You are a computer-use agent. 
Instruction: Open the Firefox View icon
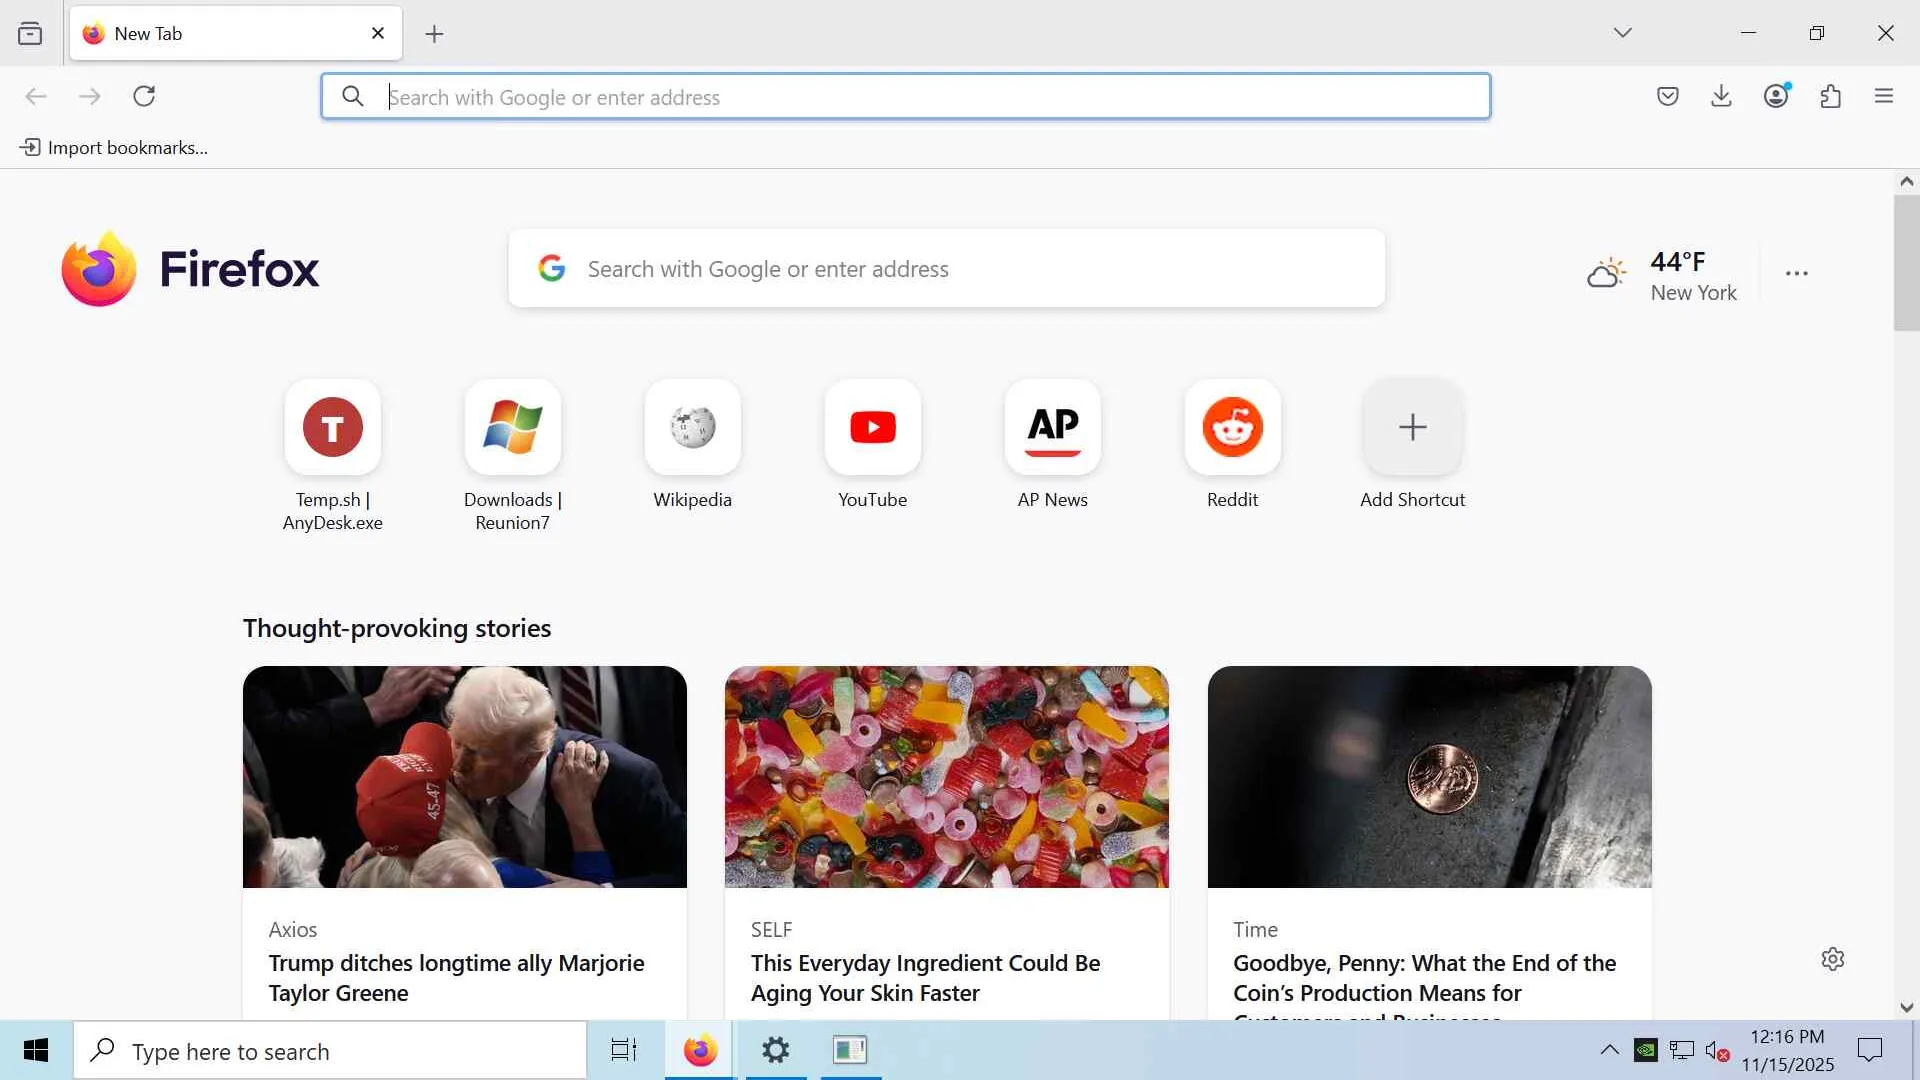click(x=30, y=34)
